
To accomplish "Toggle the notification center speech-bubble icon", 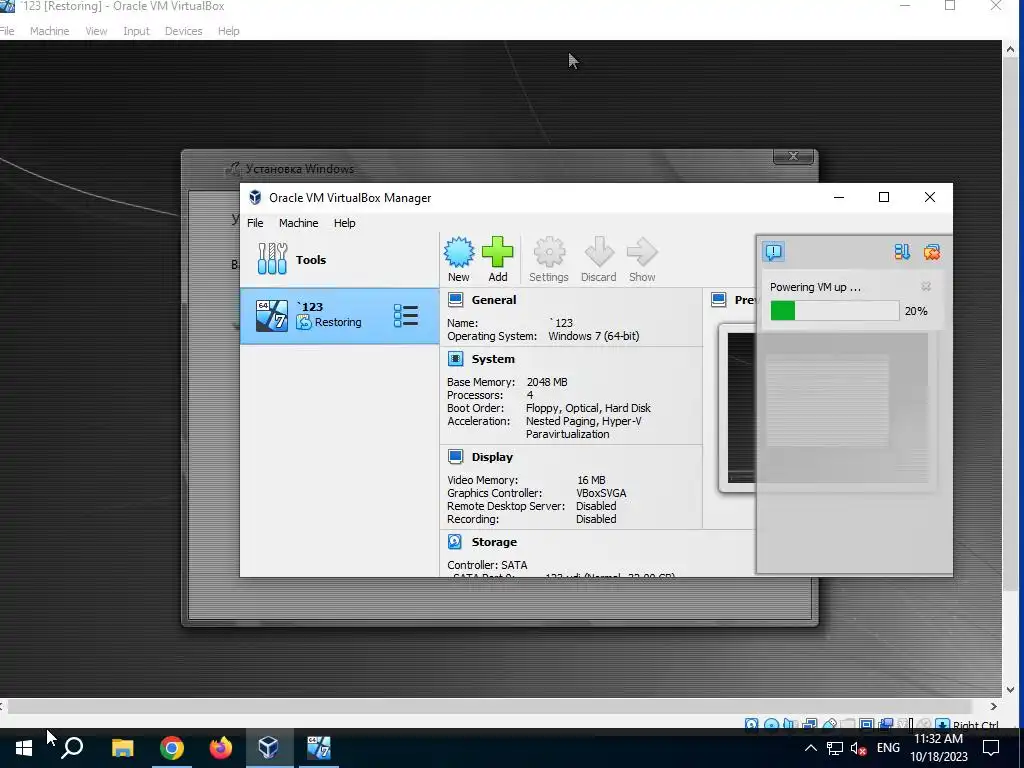I will point(774,251).
